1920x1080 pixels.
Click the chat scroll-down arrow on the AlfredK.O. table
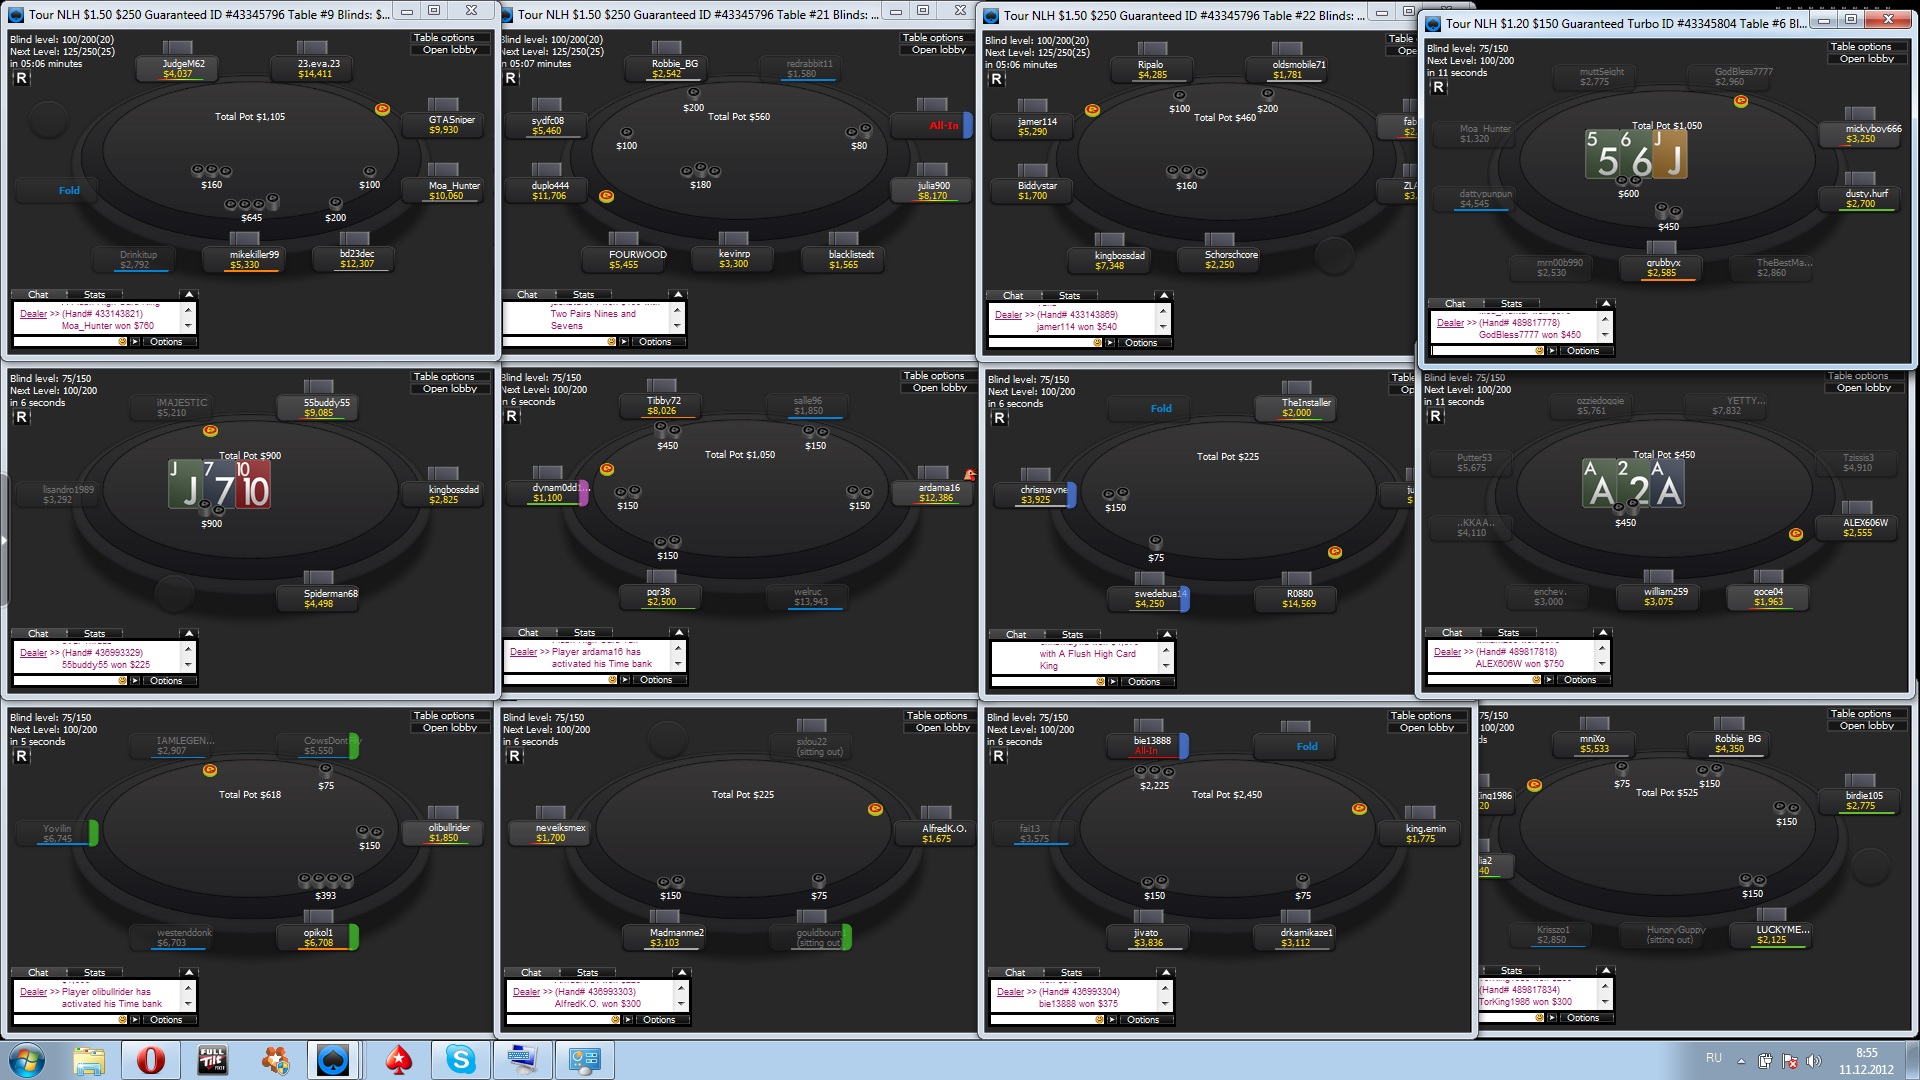tap(681, 1004)
